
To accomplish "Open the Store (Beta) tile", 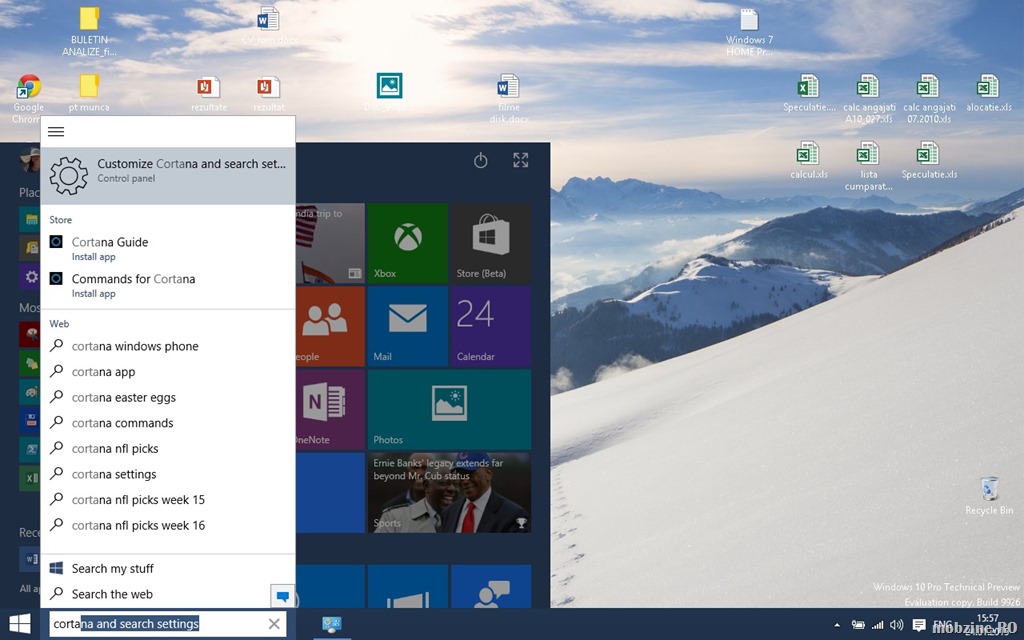I will 490,243.
